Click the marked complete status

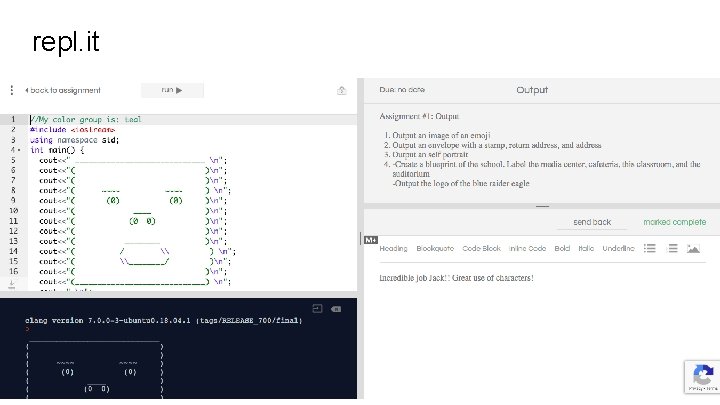(x=675, y=222)
